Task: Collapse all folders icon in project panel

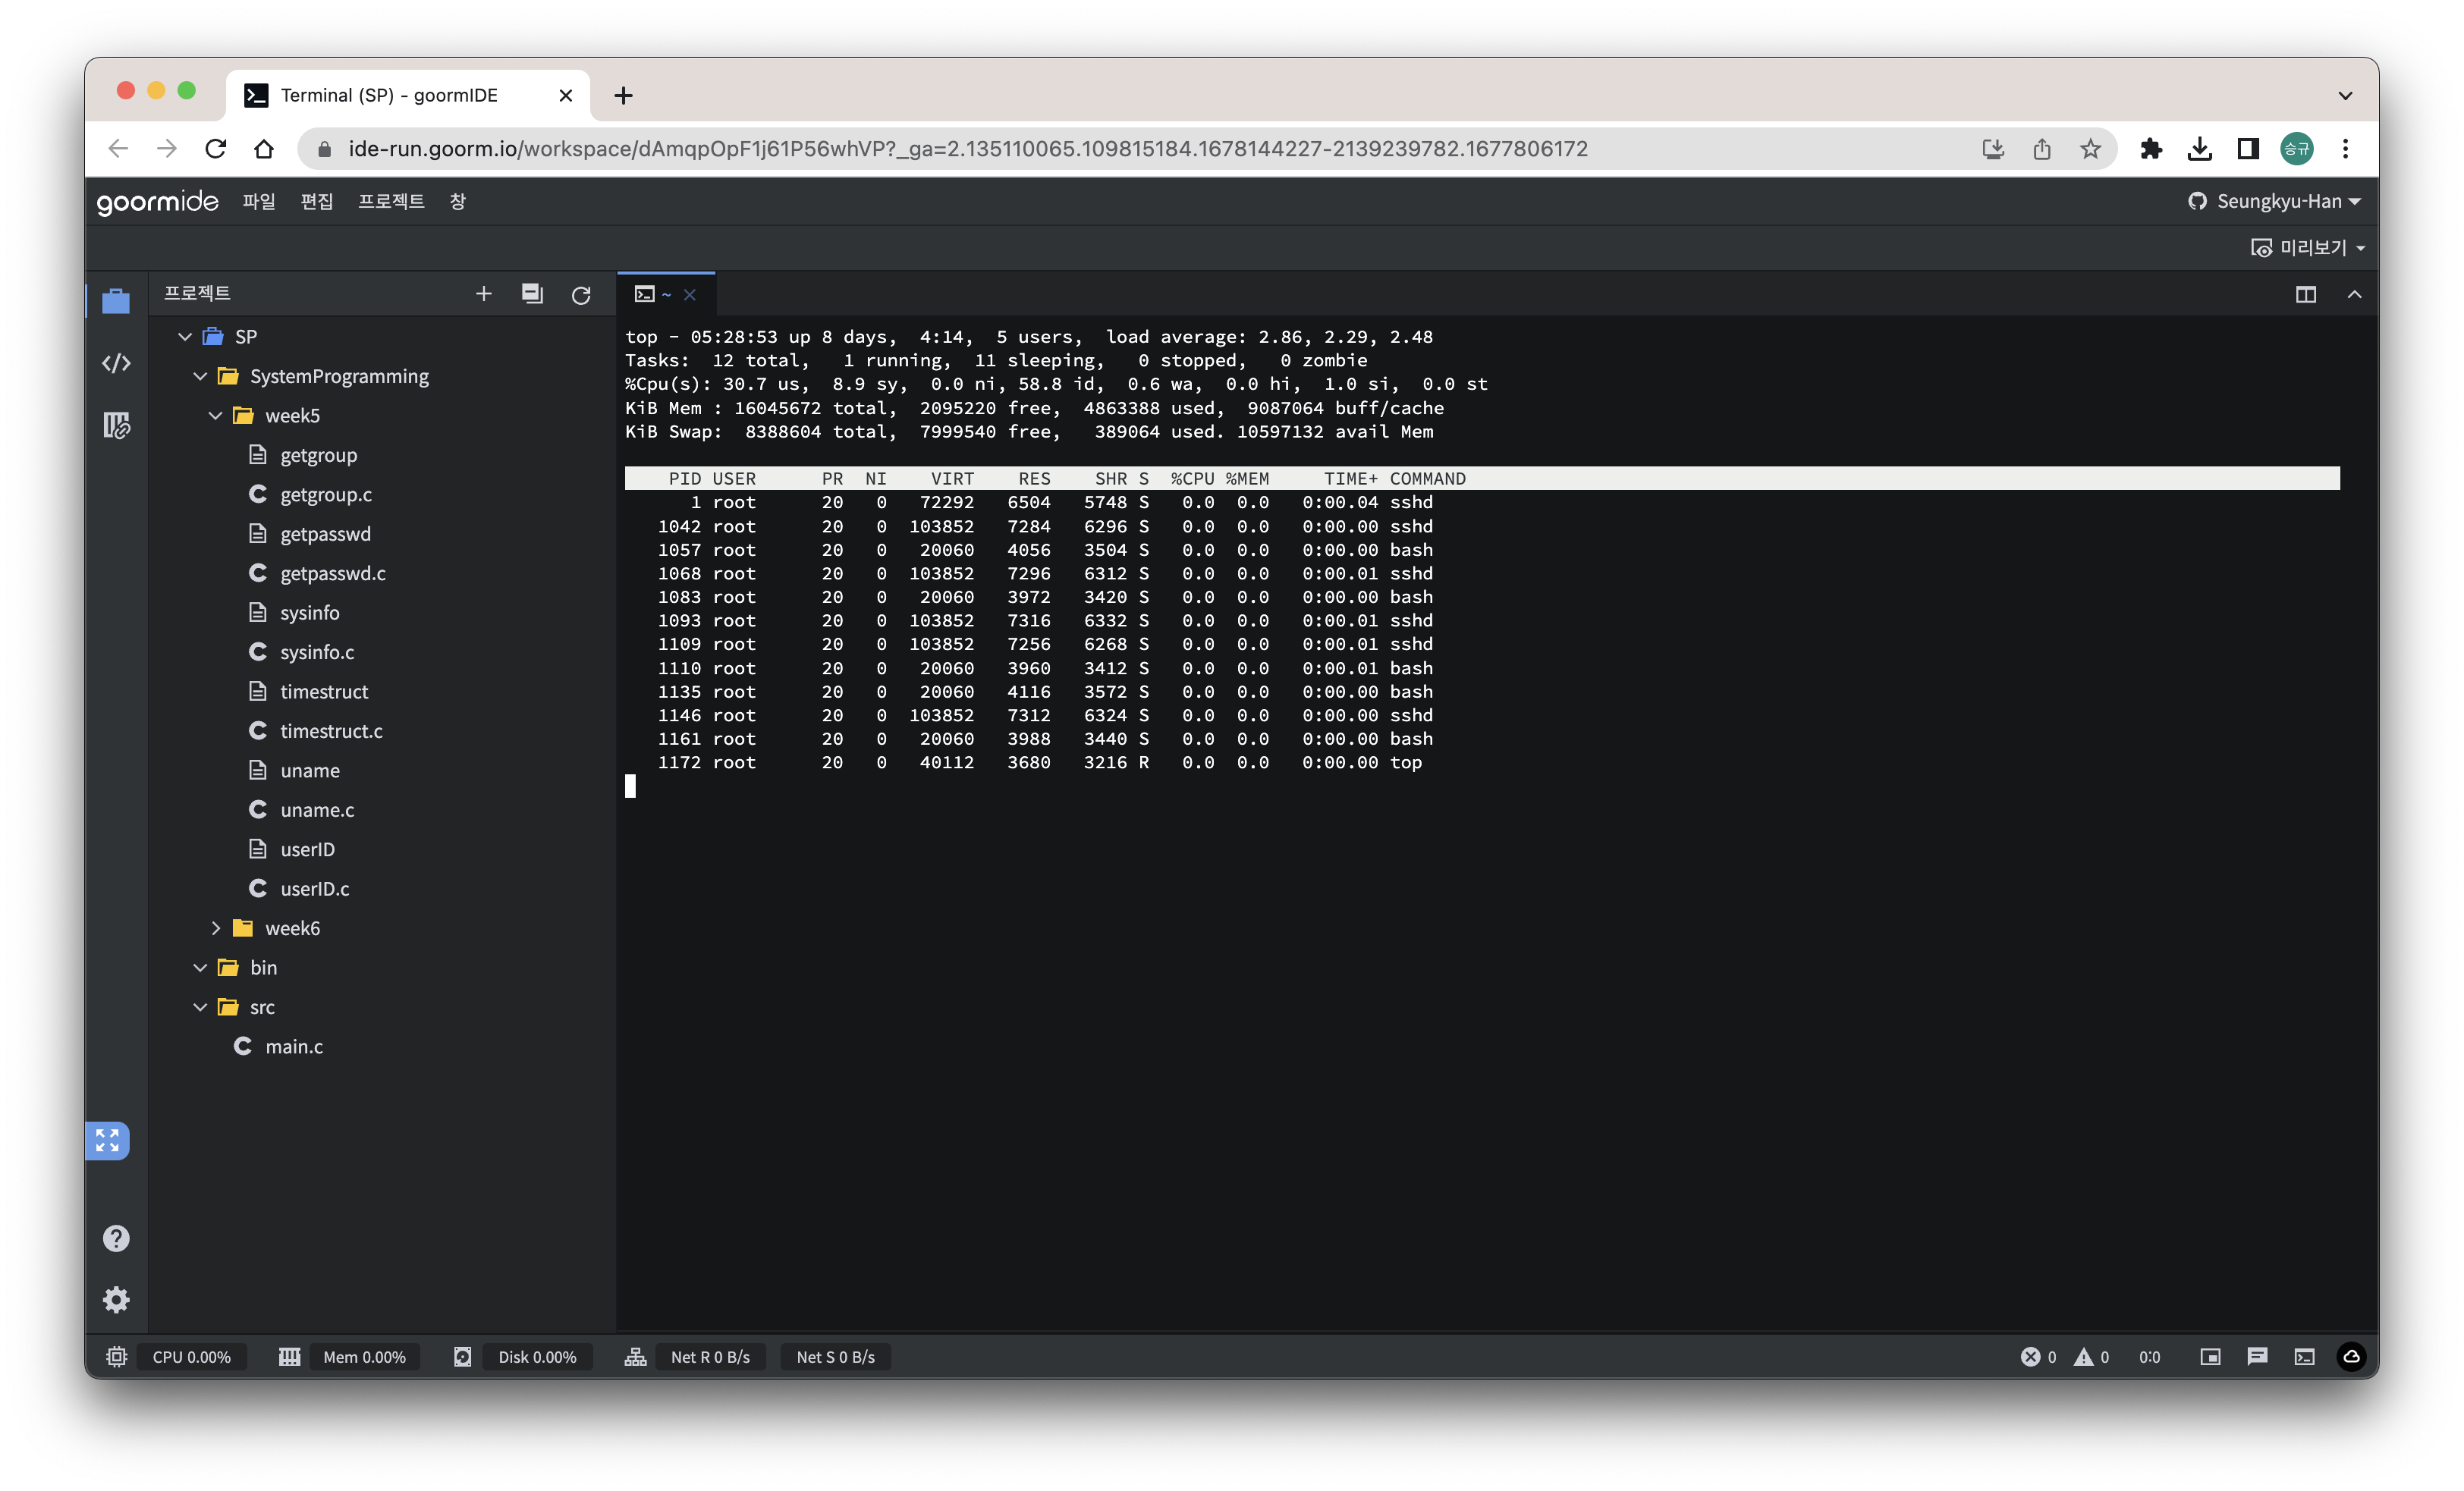Action: coord(532,294)
